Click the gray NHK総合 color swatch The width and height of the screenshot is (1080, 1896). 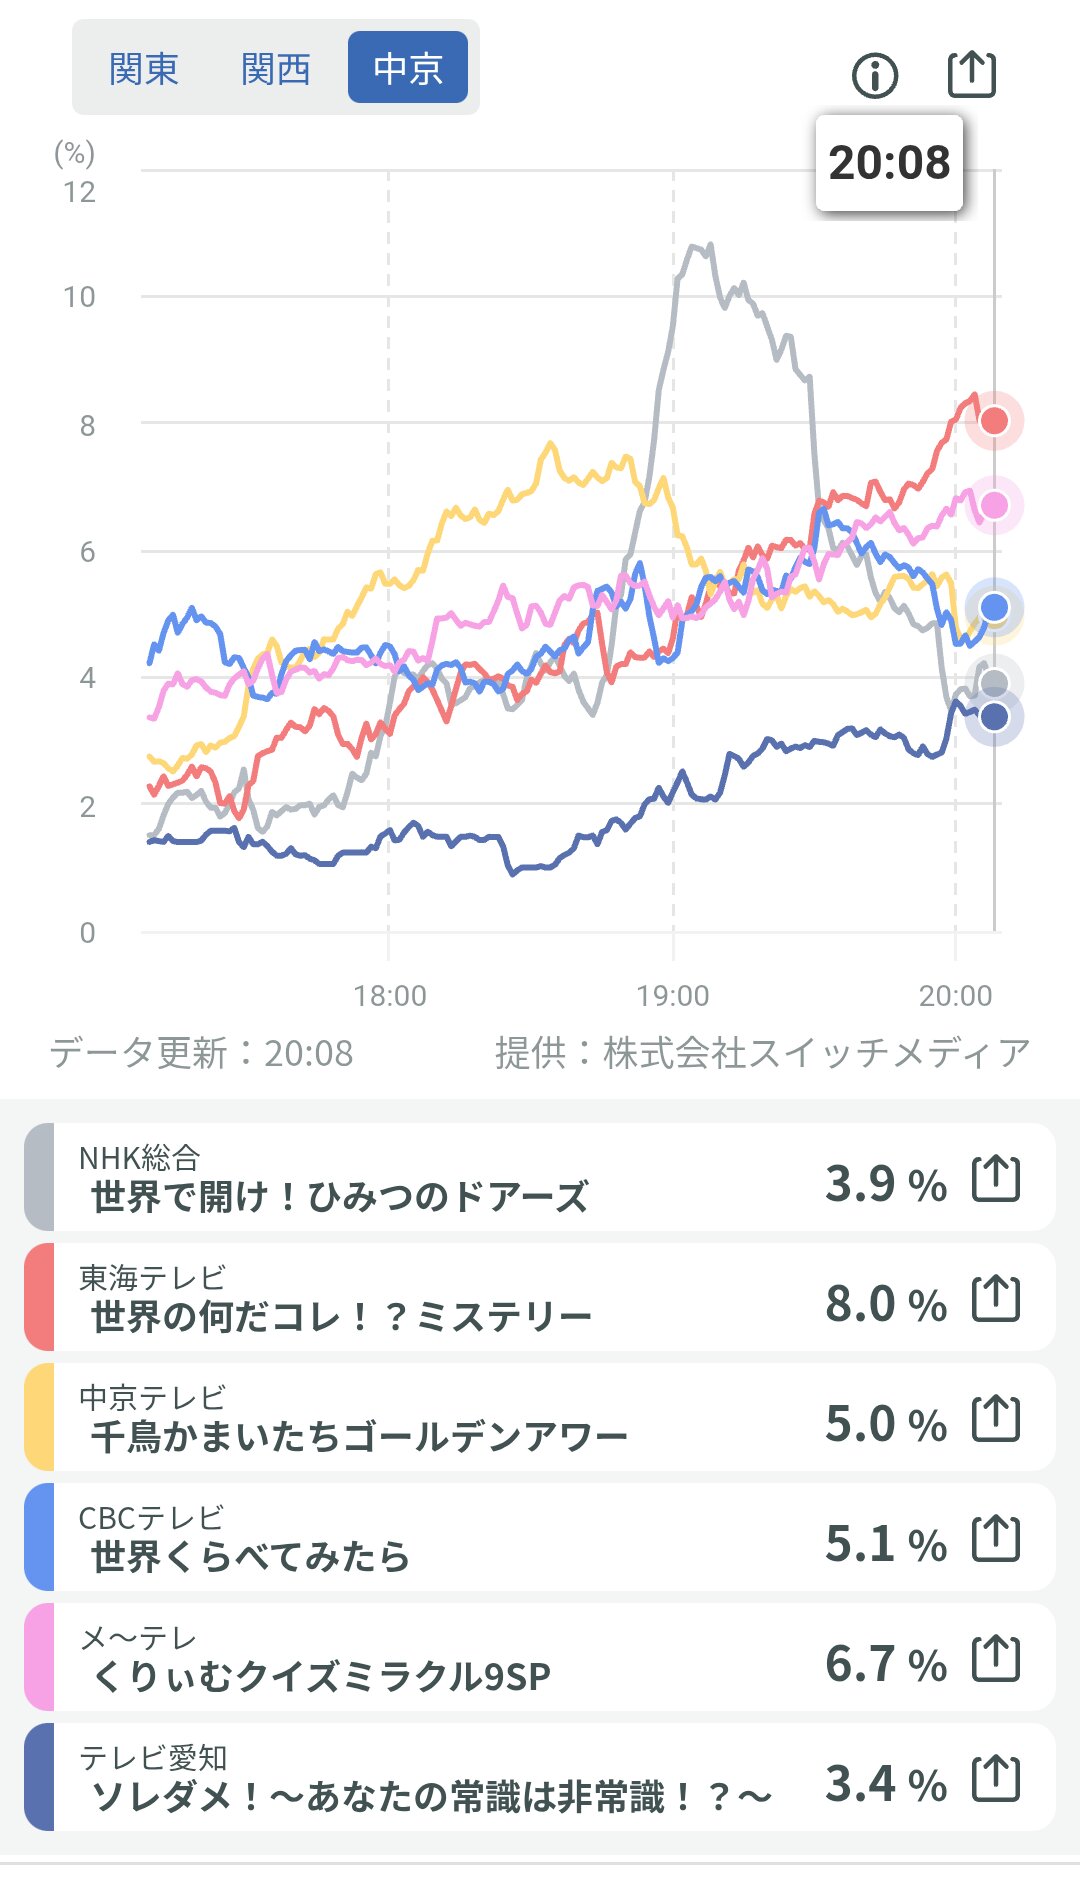39,1177
